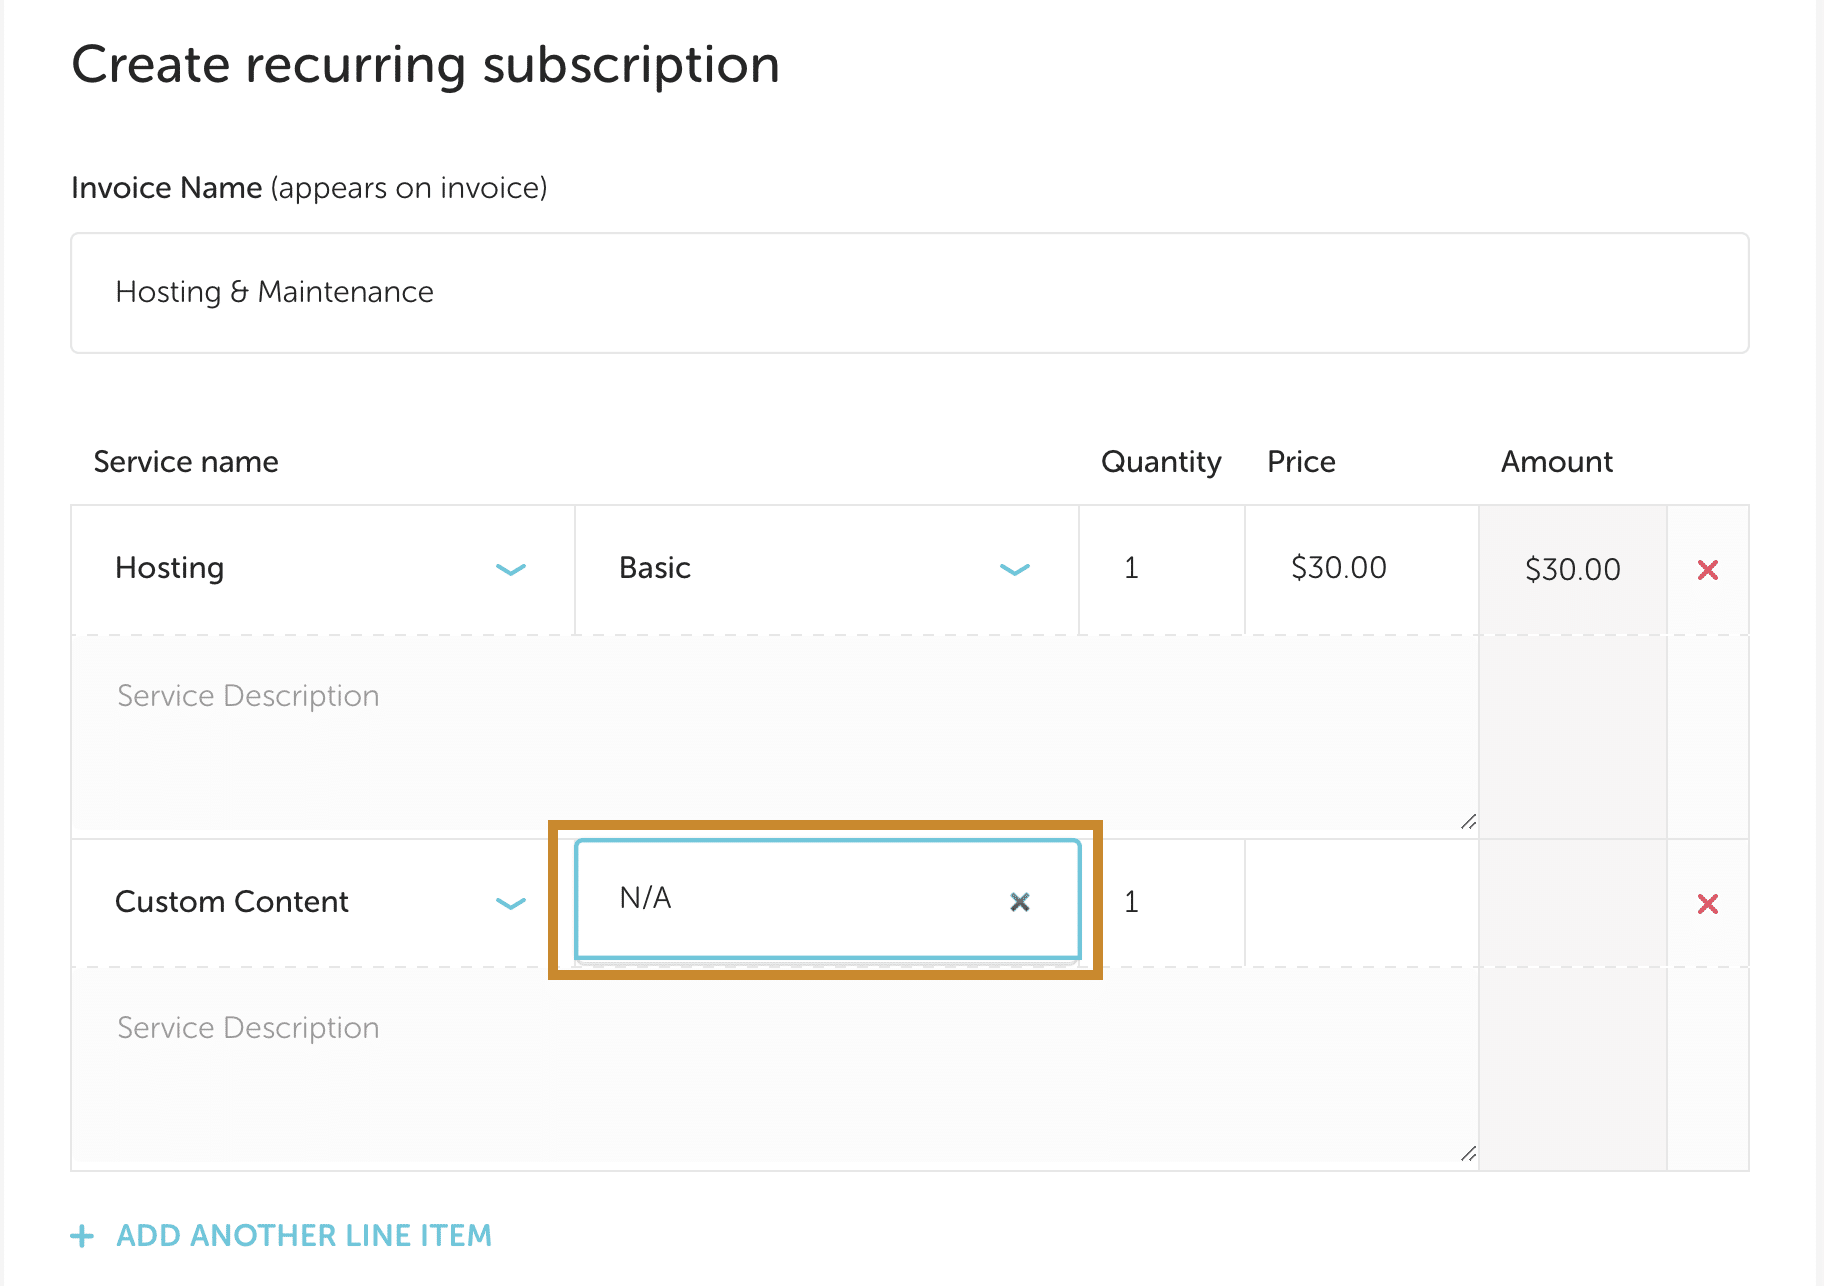Click the empty Custom Content amount cell
The image size is (1824, 1286).
(x=1572, y=904)
